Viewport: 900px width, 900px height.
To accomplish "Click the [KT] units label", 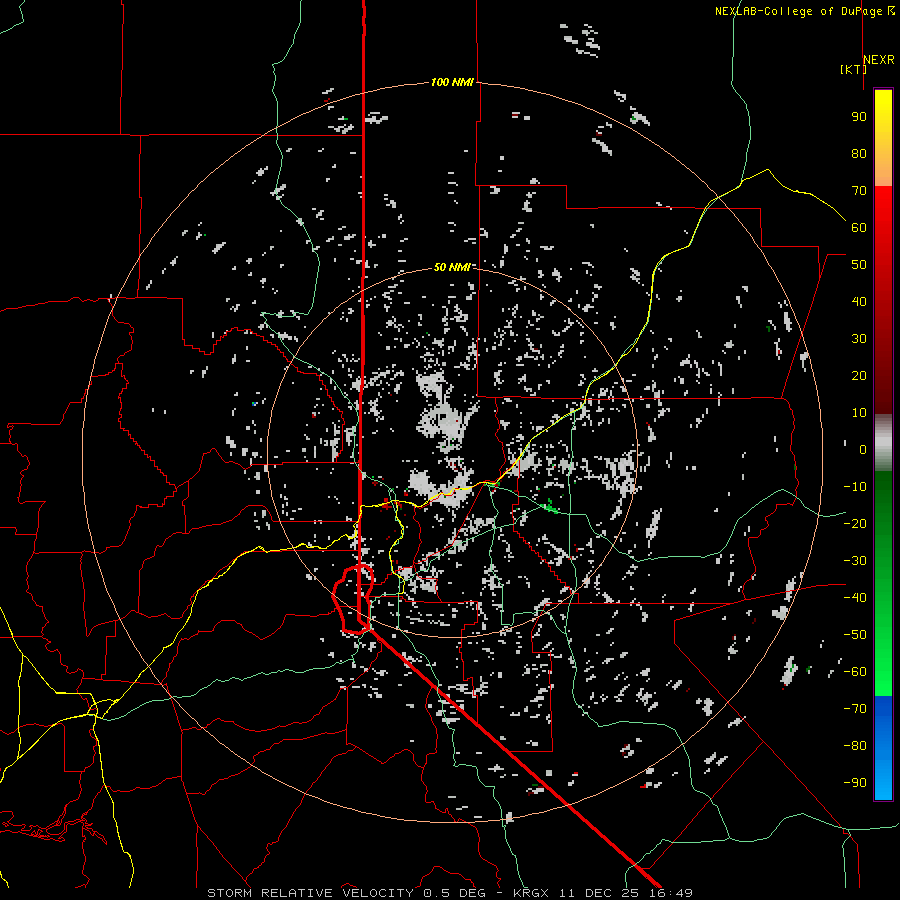I will tap(853, 69).
